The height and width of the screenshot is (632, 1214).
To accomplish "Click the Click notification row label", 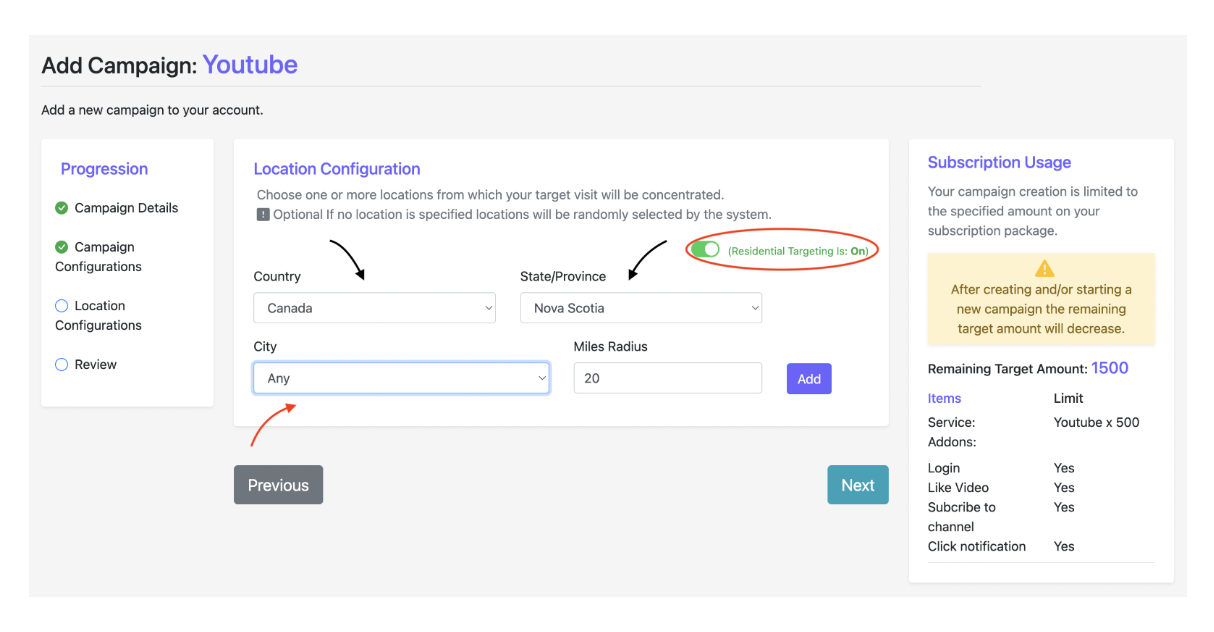I will pyautogui.click(x=977, y=546).
